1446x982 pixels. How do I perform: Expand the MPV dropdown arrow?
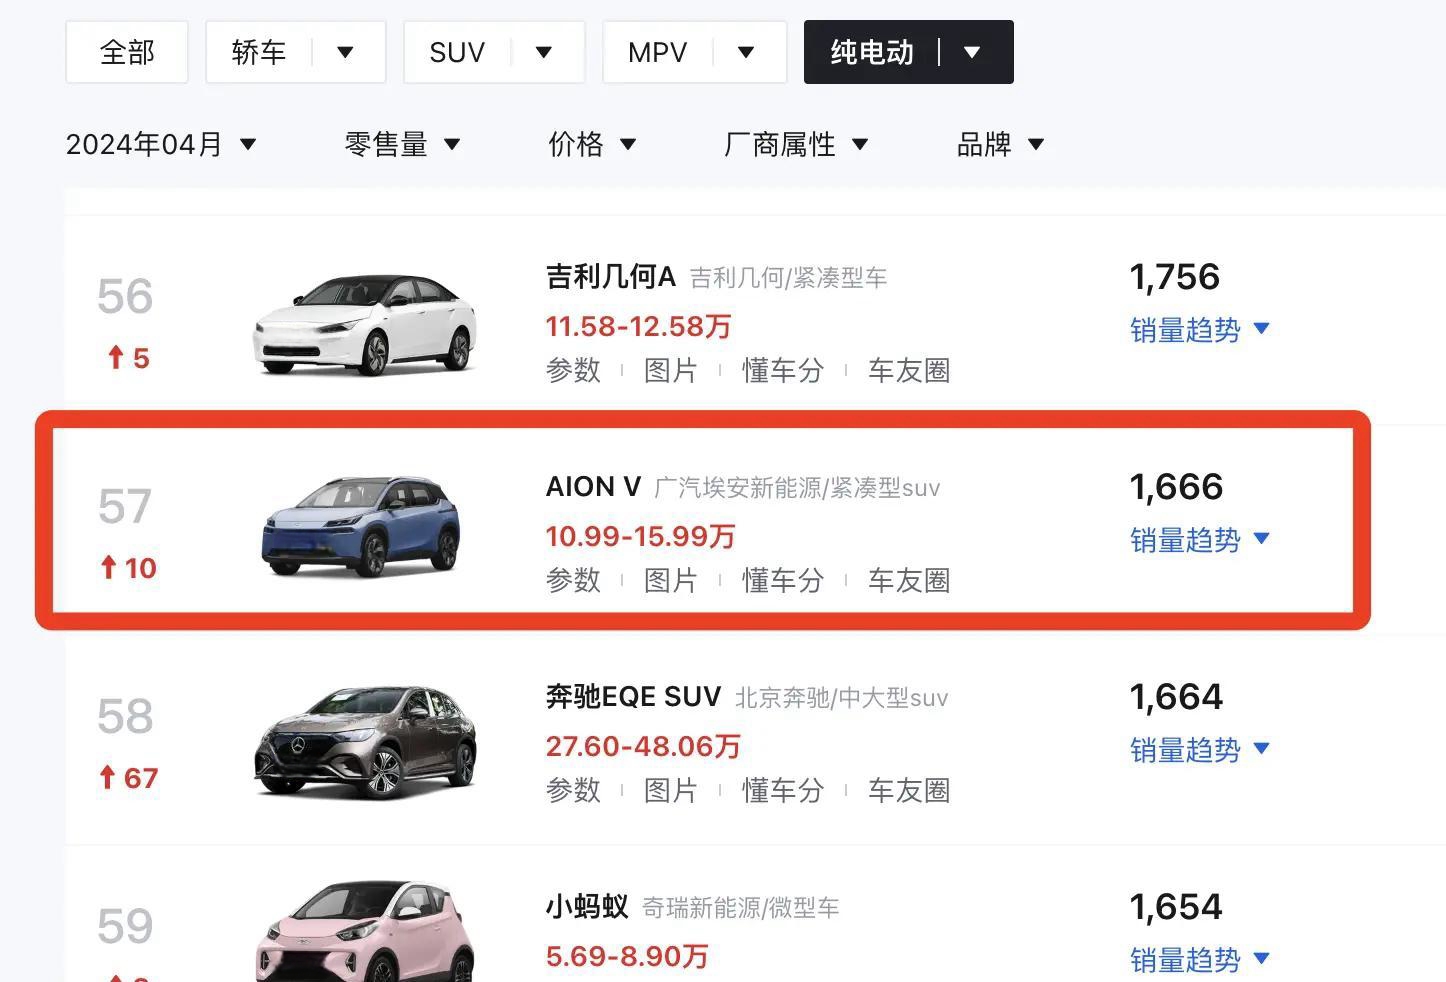[746, 52]
